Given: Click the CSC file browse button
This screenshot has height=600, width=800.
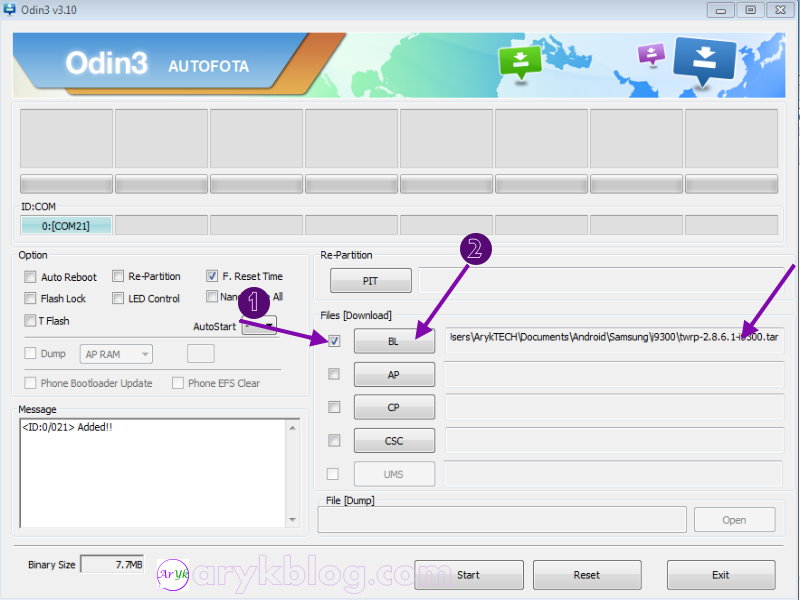Looking at the screenshot, I should tap(394, 440).
